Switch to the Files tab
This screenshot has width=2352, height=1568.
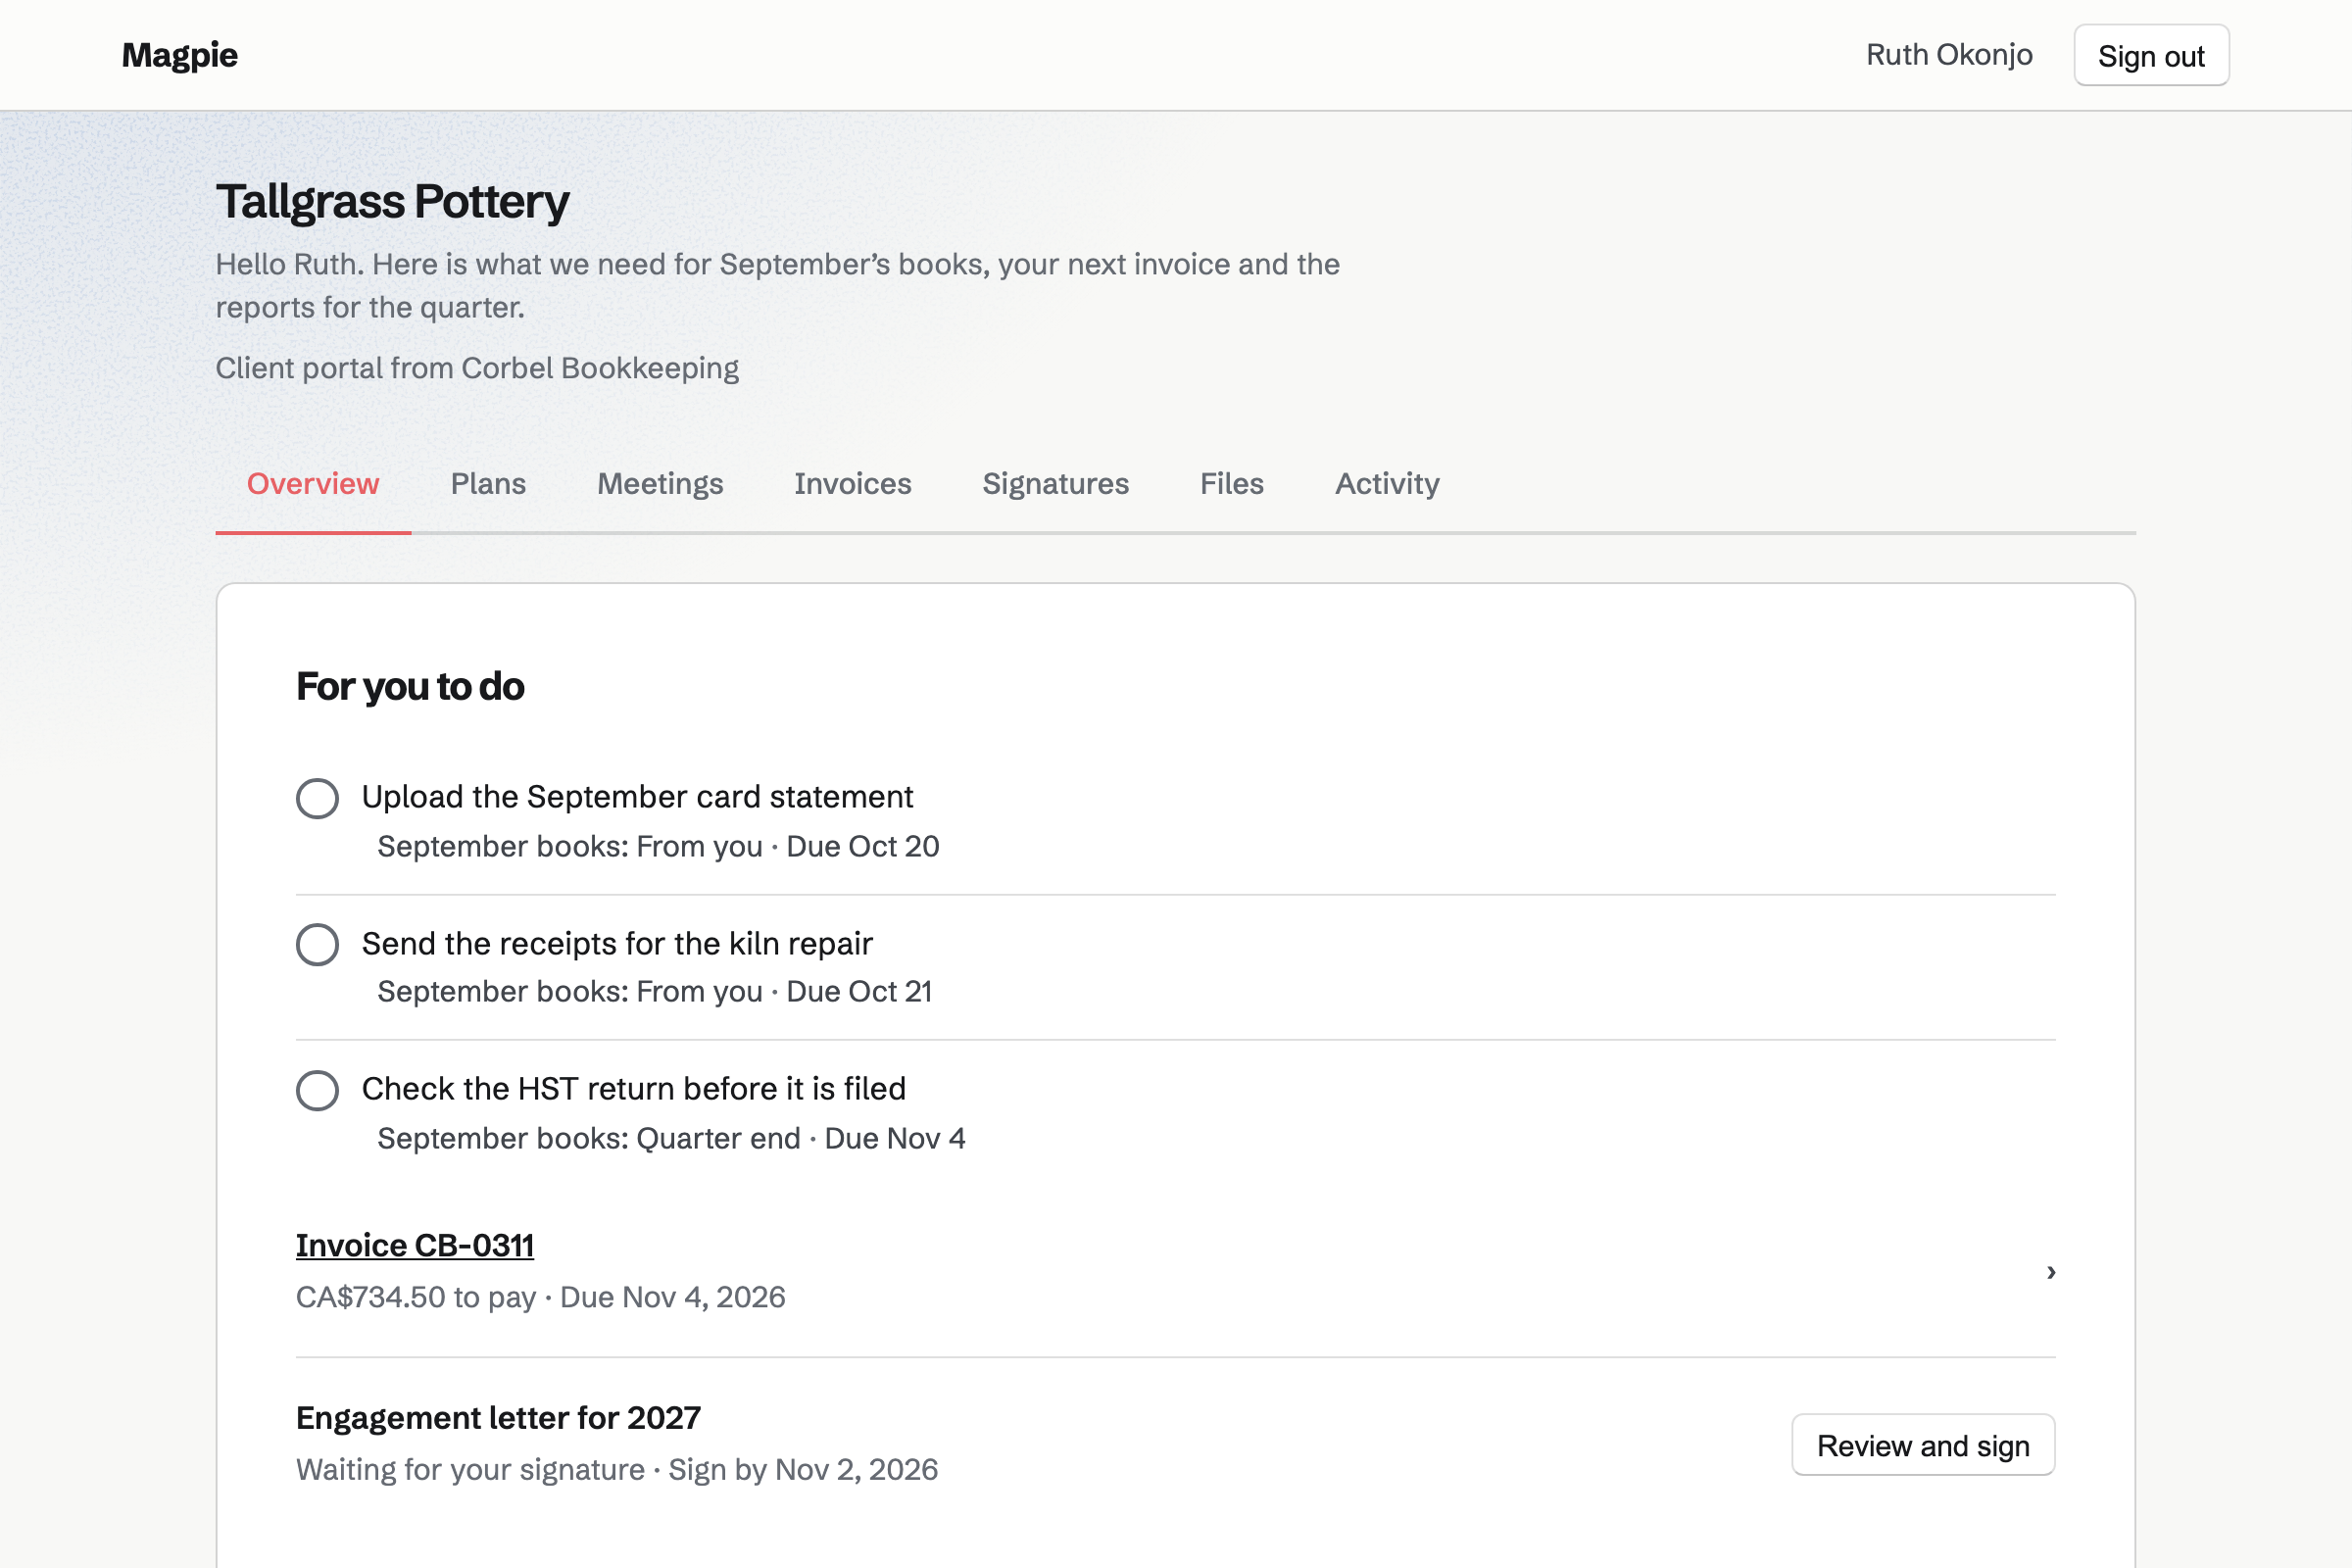pos(1232,484)
